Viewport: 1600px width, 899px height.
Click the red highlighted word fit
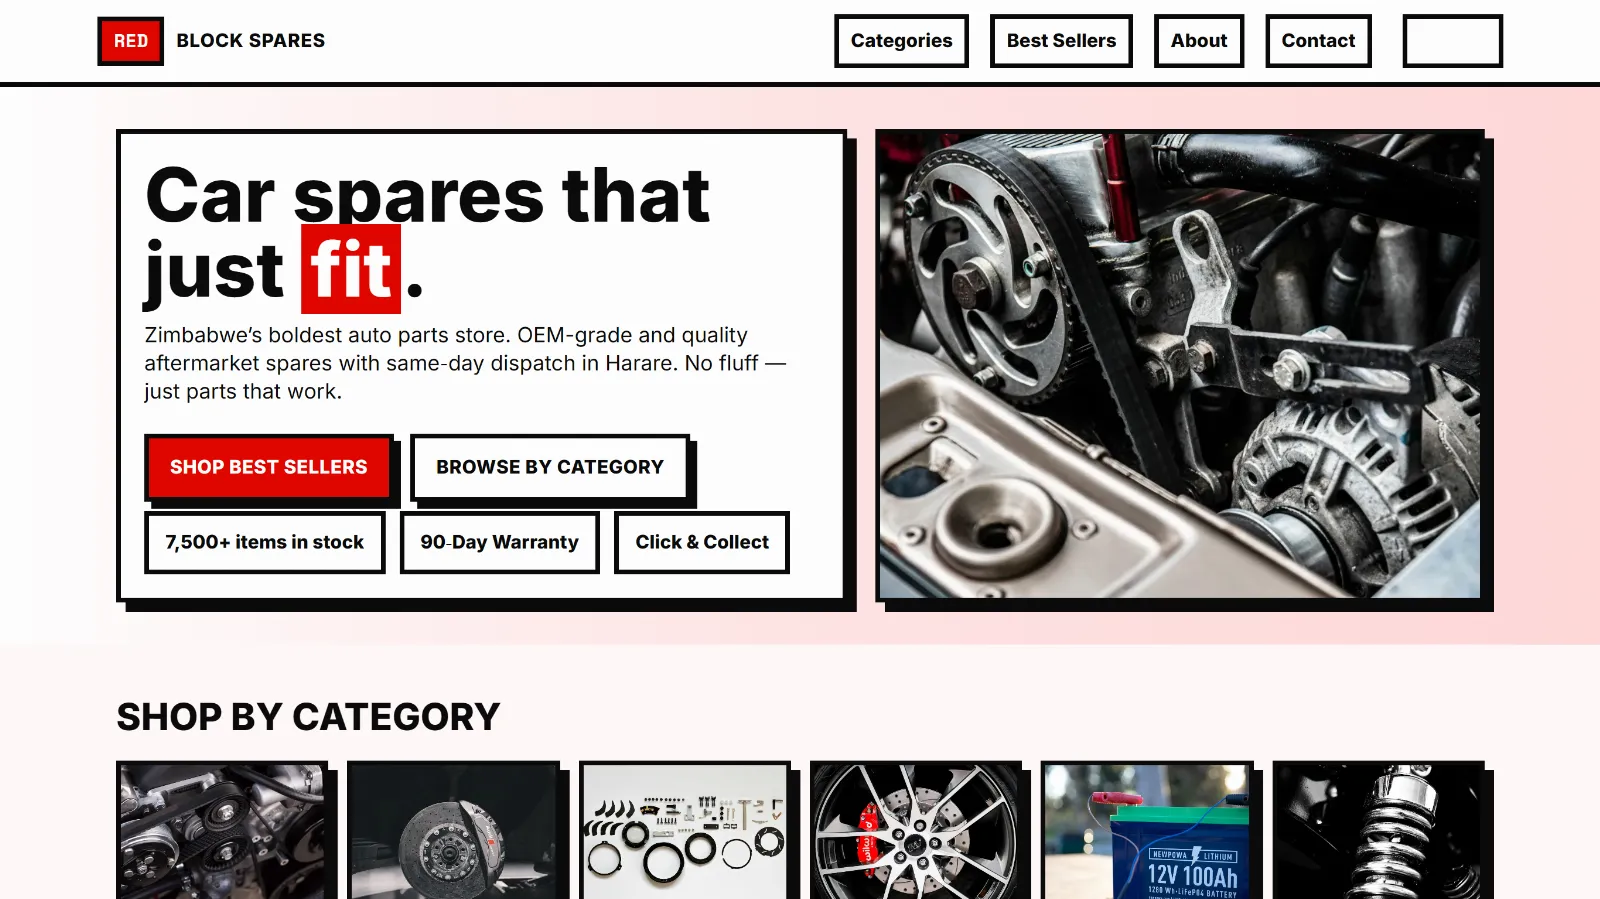pyautogui.click(x=351, y=269)
